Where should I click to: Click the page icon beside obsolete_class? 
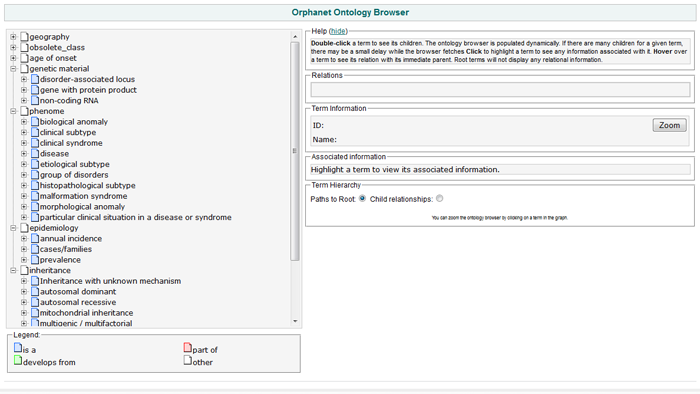(25, 47)
